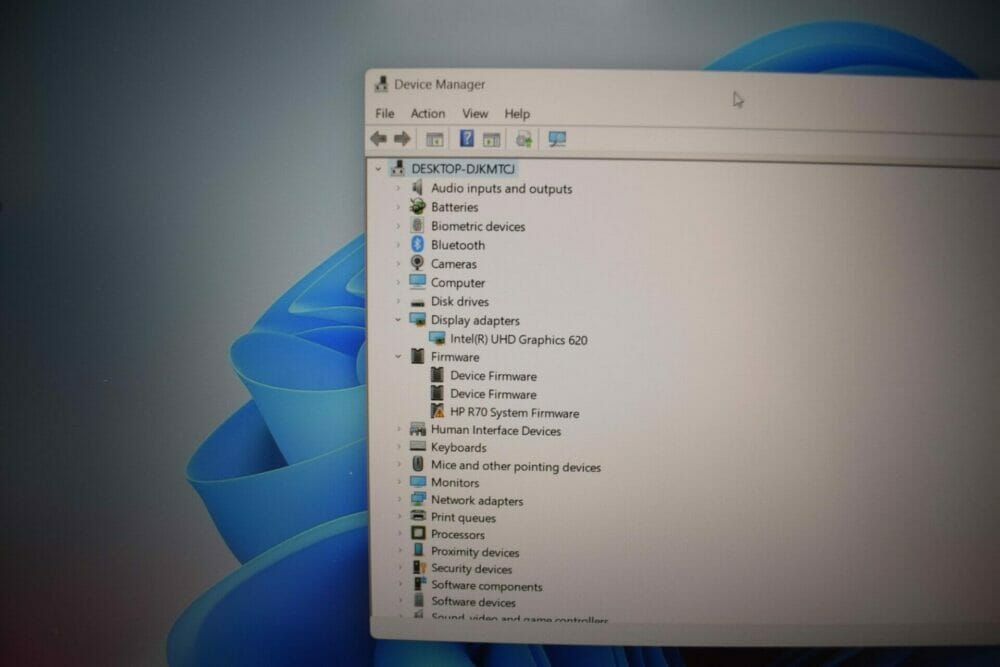Viewport: 1000px width, 667px height.
Task: Click the Mice and other pointing devices icon
Action: (418, 464)
